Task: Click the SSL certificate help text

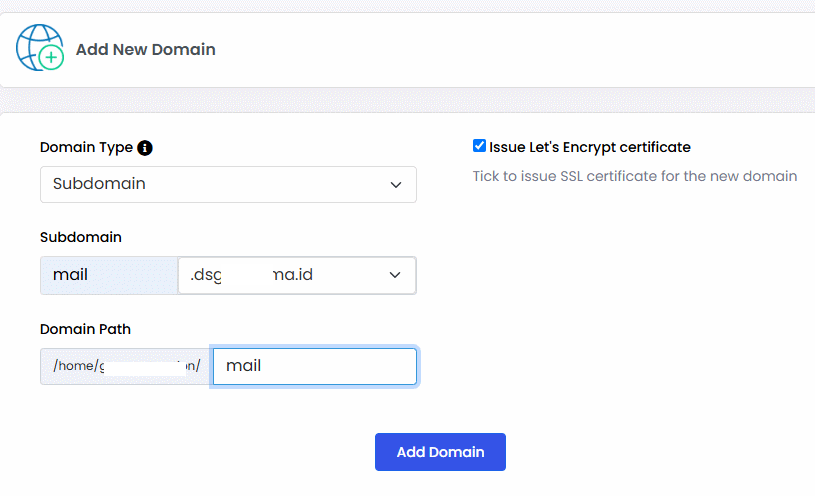Action: [x=635, y=176]
